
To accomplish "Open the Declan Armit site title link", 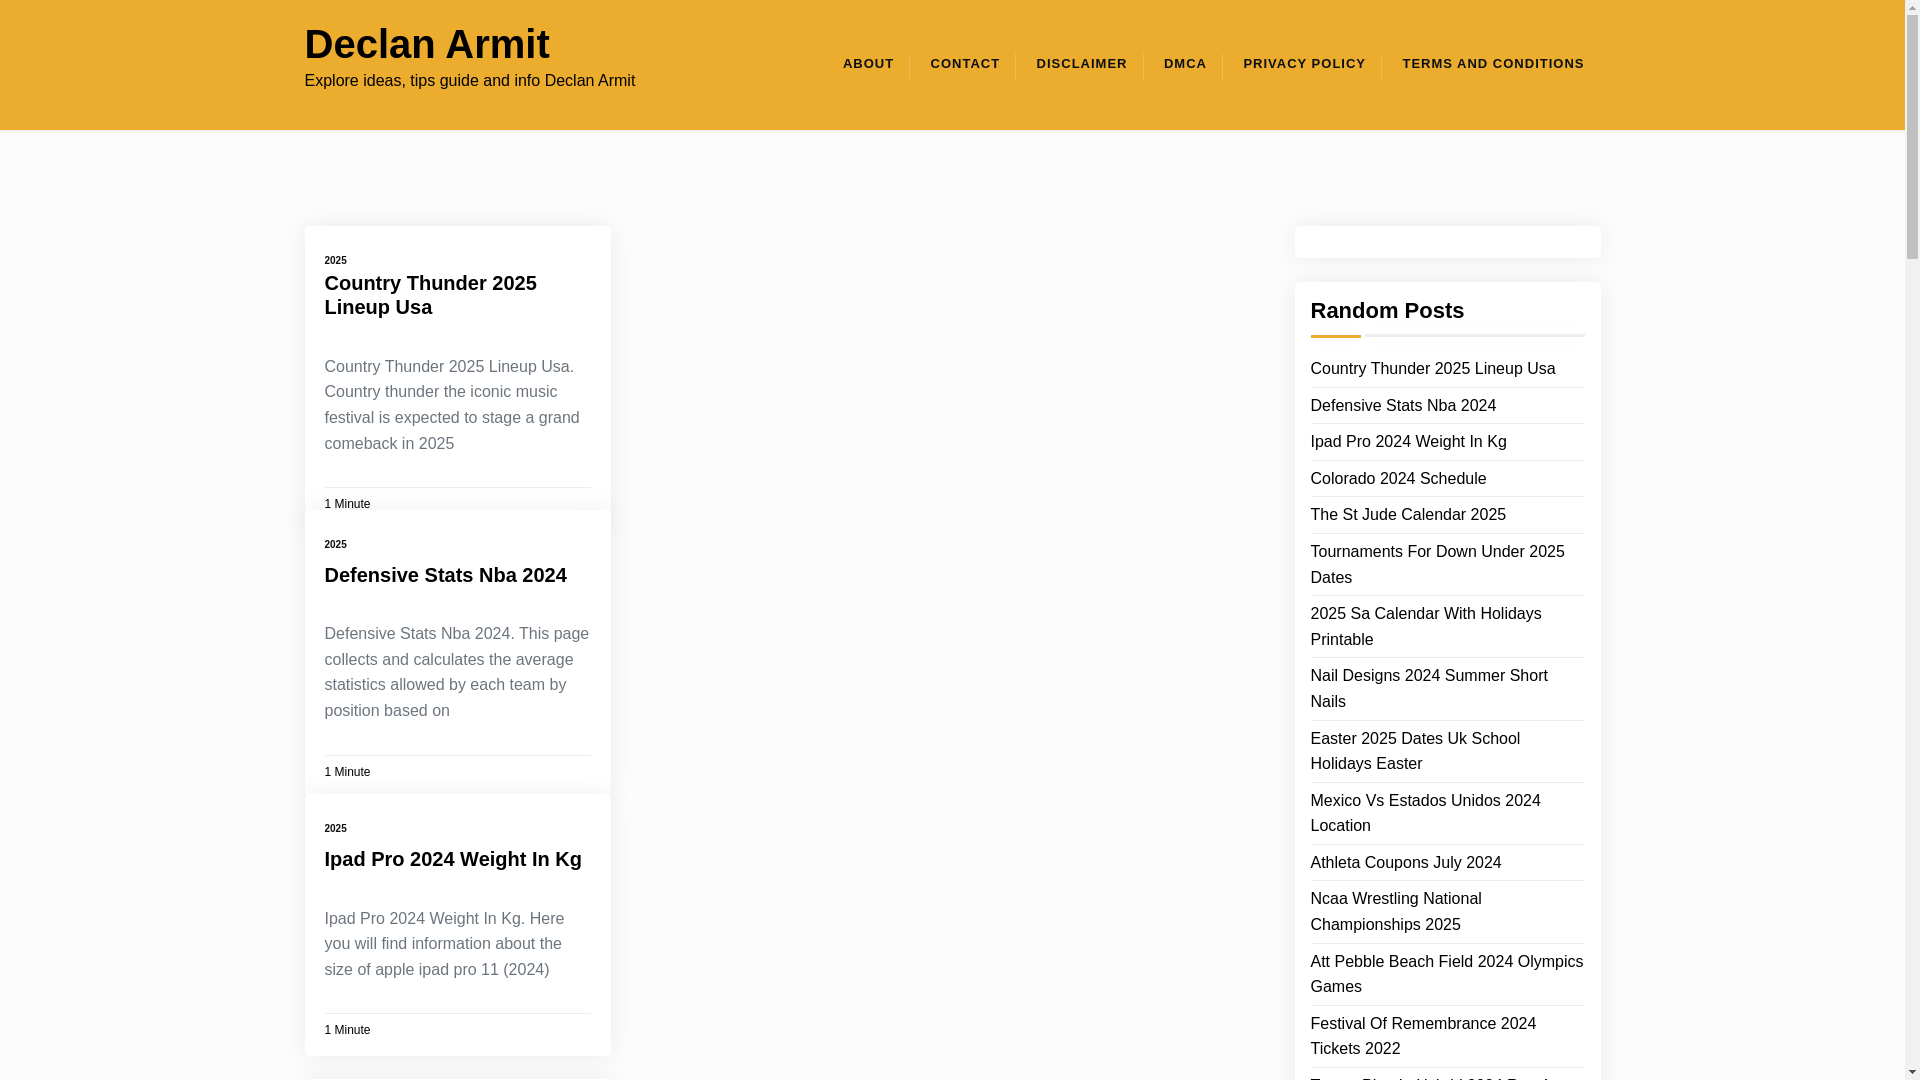I will pos(427,44).
